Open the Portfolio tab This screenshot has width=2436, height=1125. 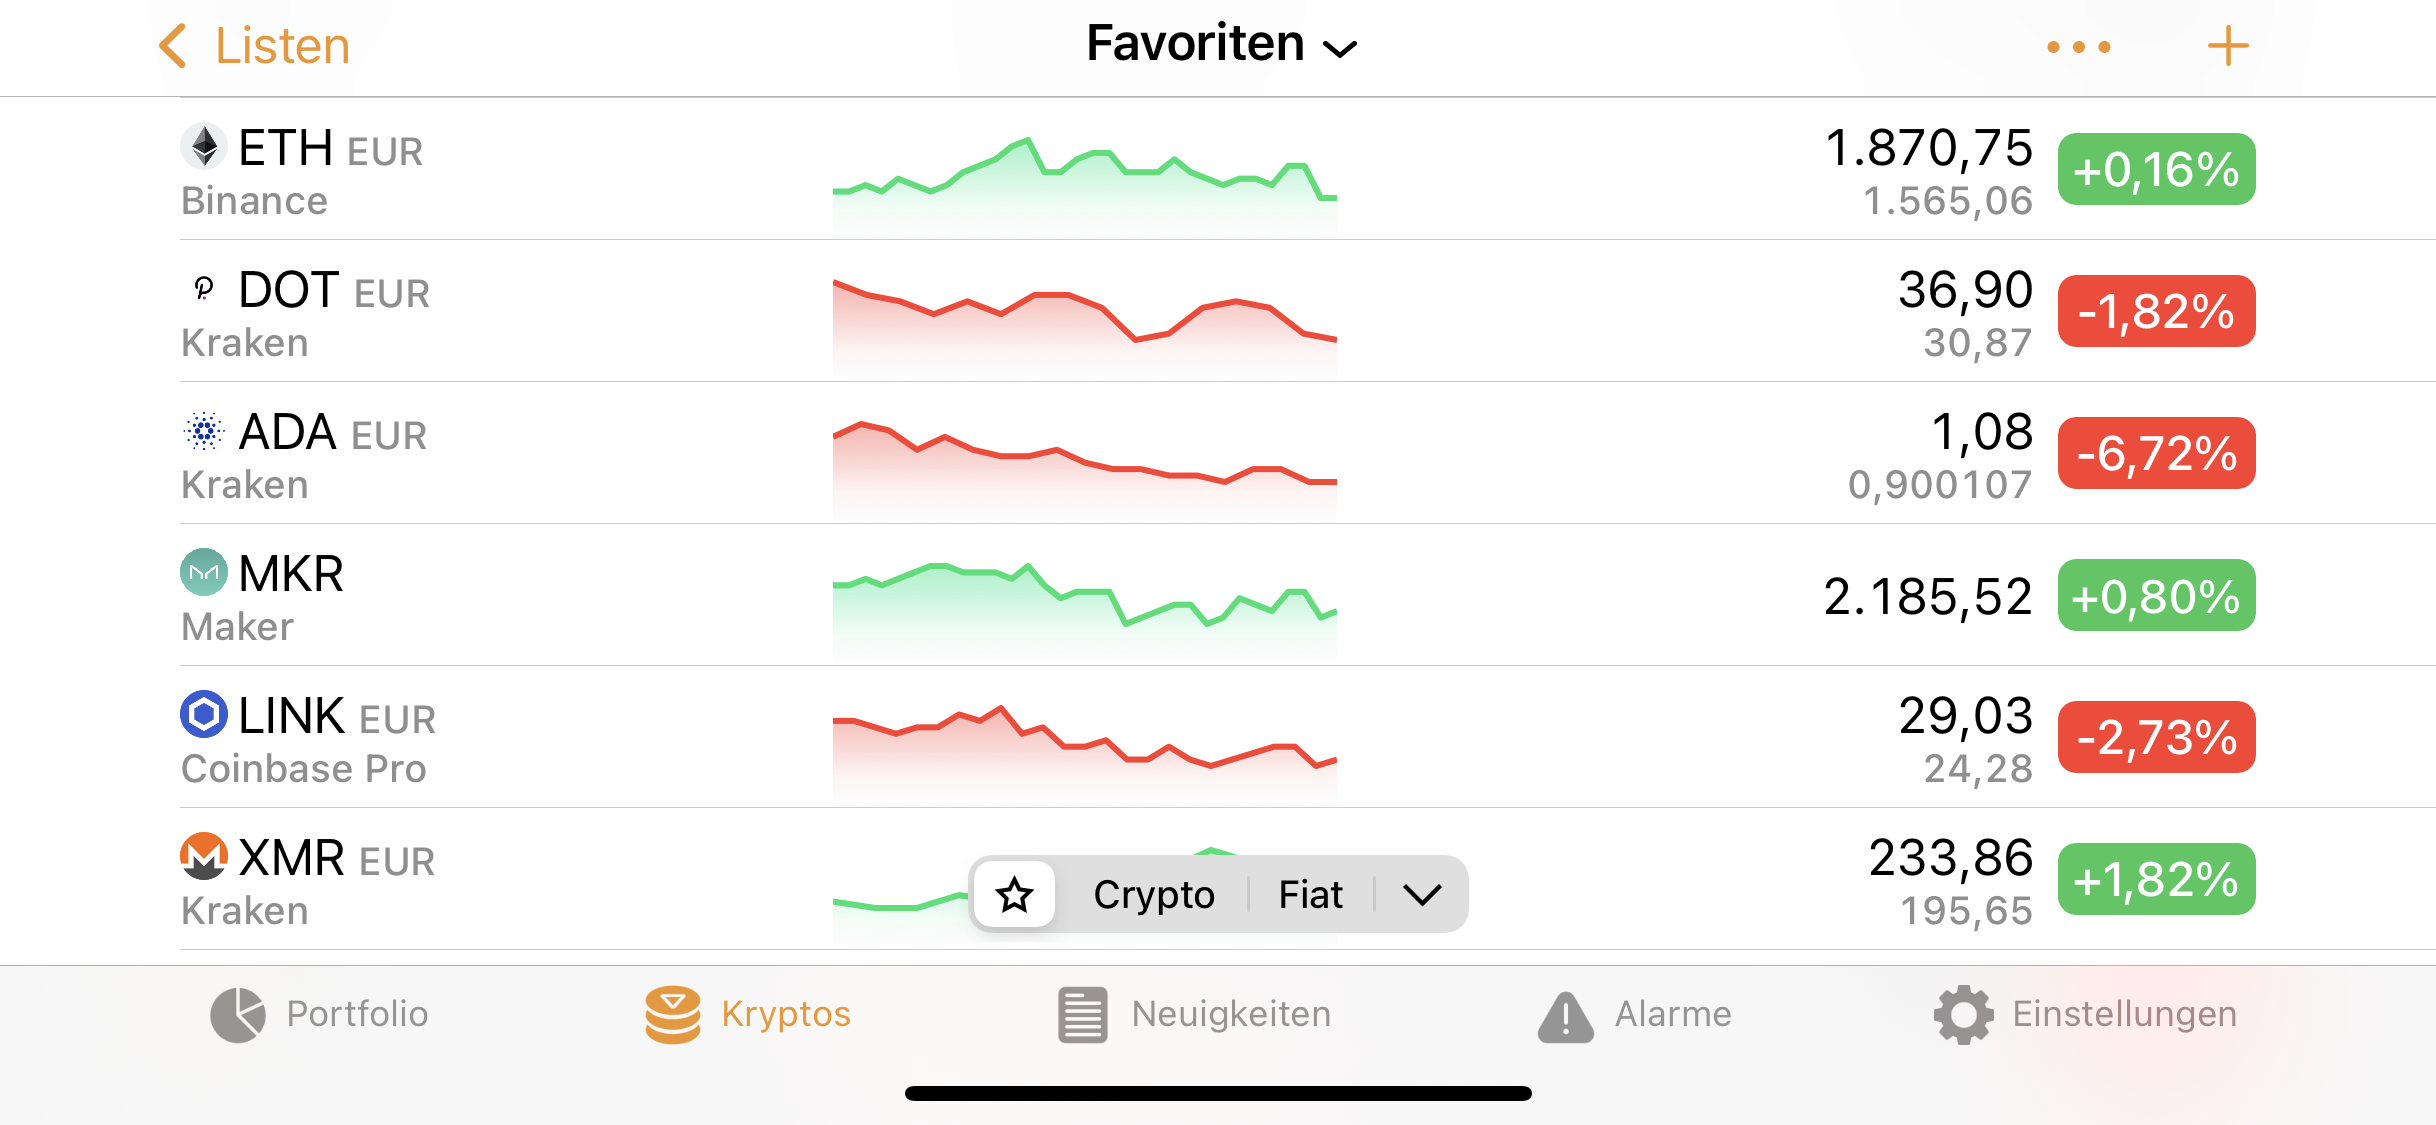click(x=319, y=1015)
